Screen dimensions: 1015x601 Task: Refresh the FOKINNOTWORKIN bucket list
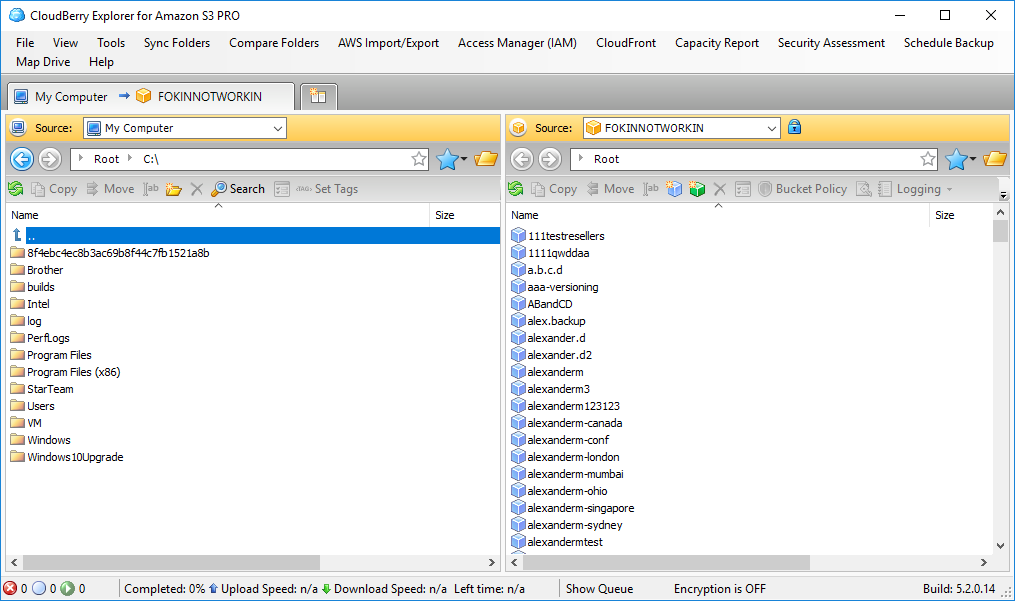click(x=516, y=188)
